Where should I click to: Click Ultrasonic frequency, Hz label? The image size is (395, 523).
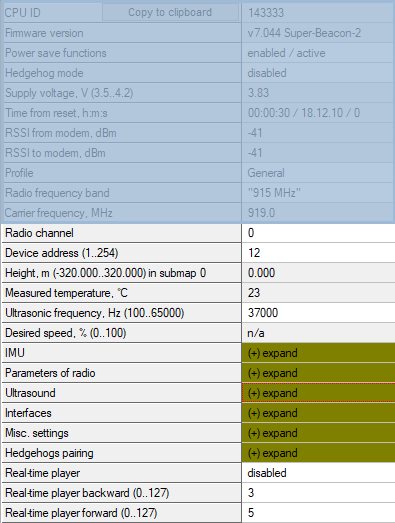tap(94, 313)
